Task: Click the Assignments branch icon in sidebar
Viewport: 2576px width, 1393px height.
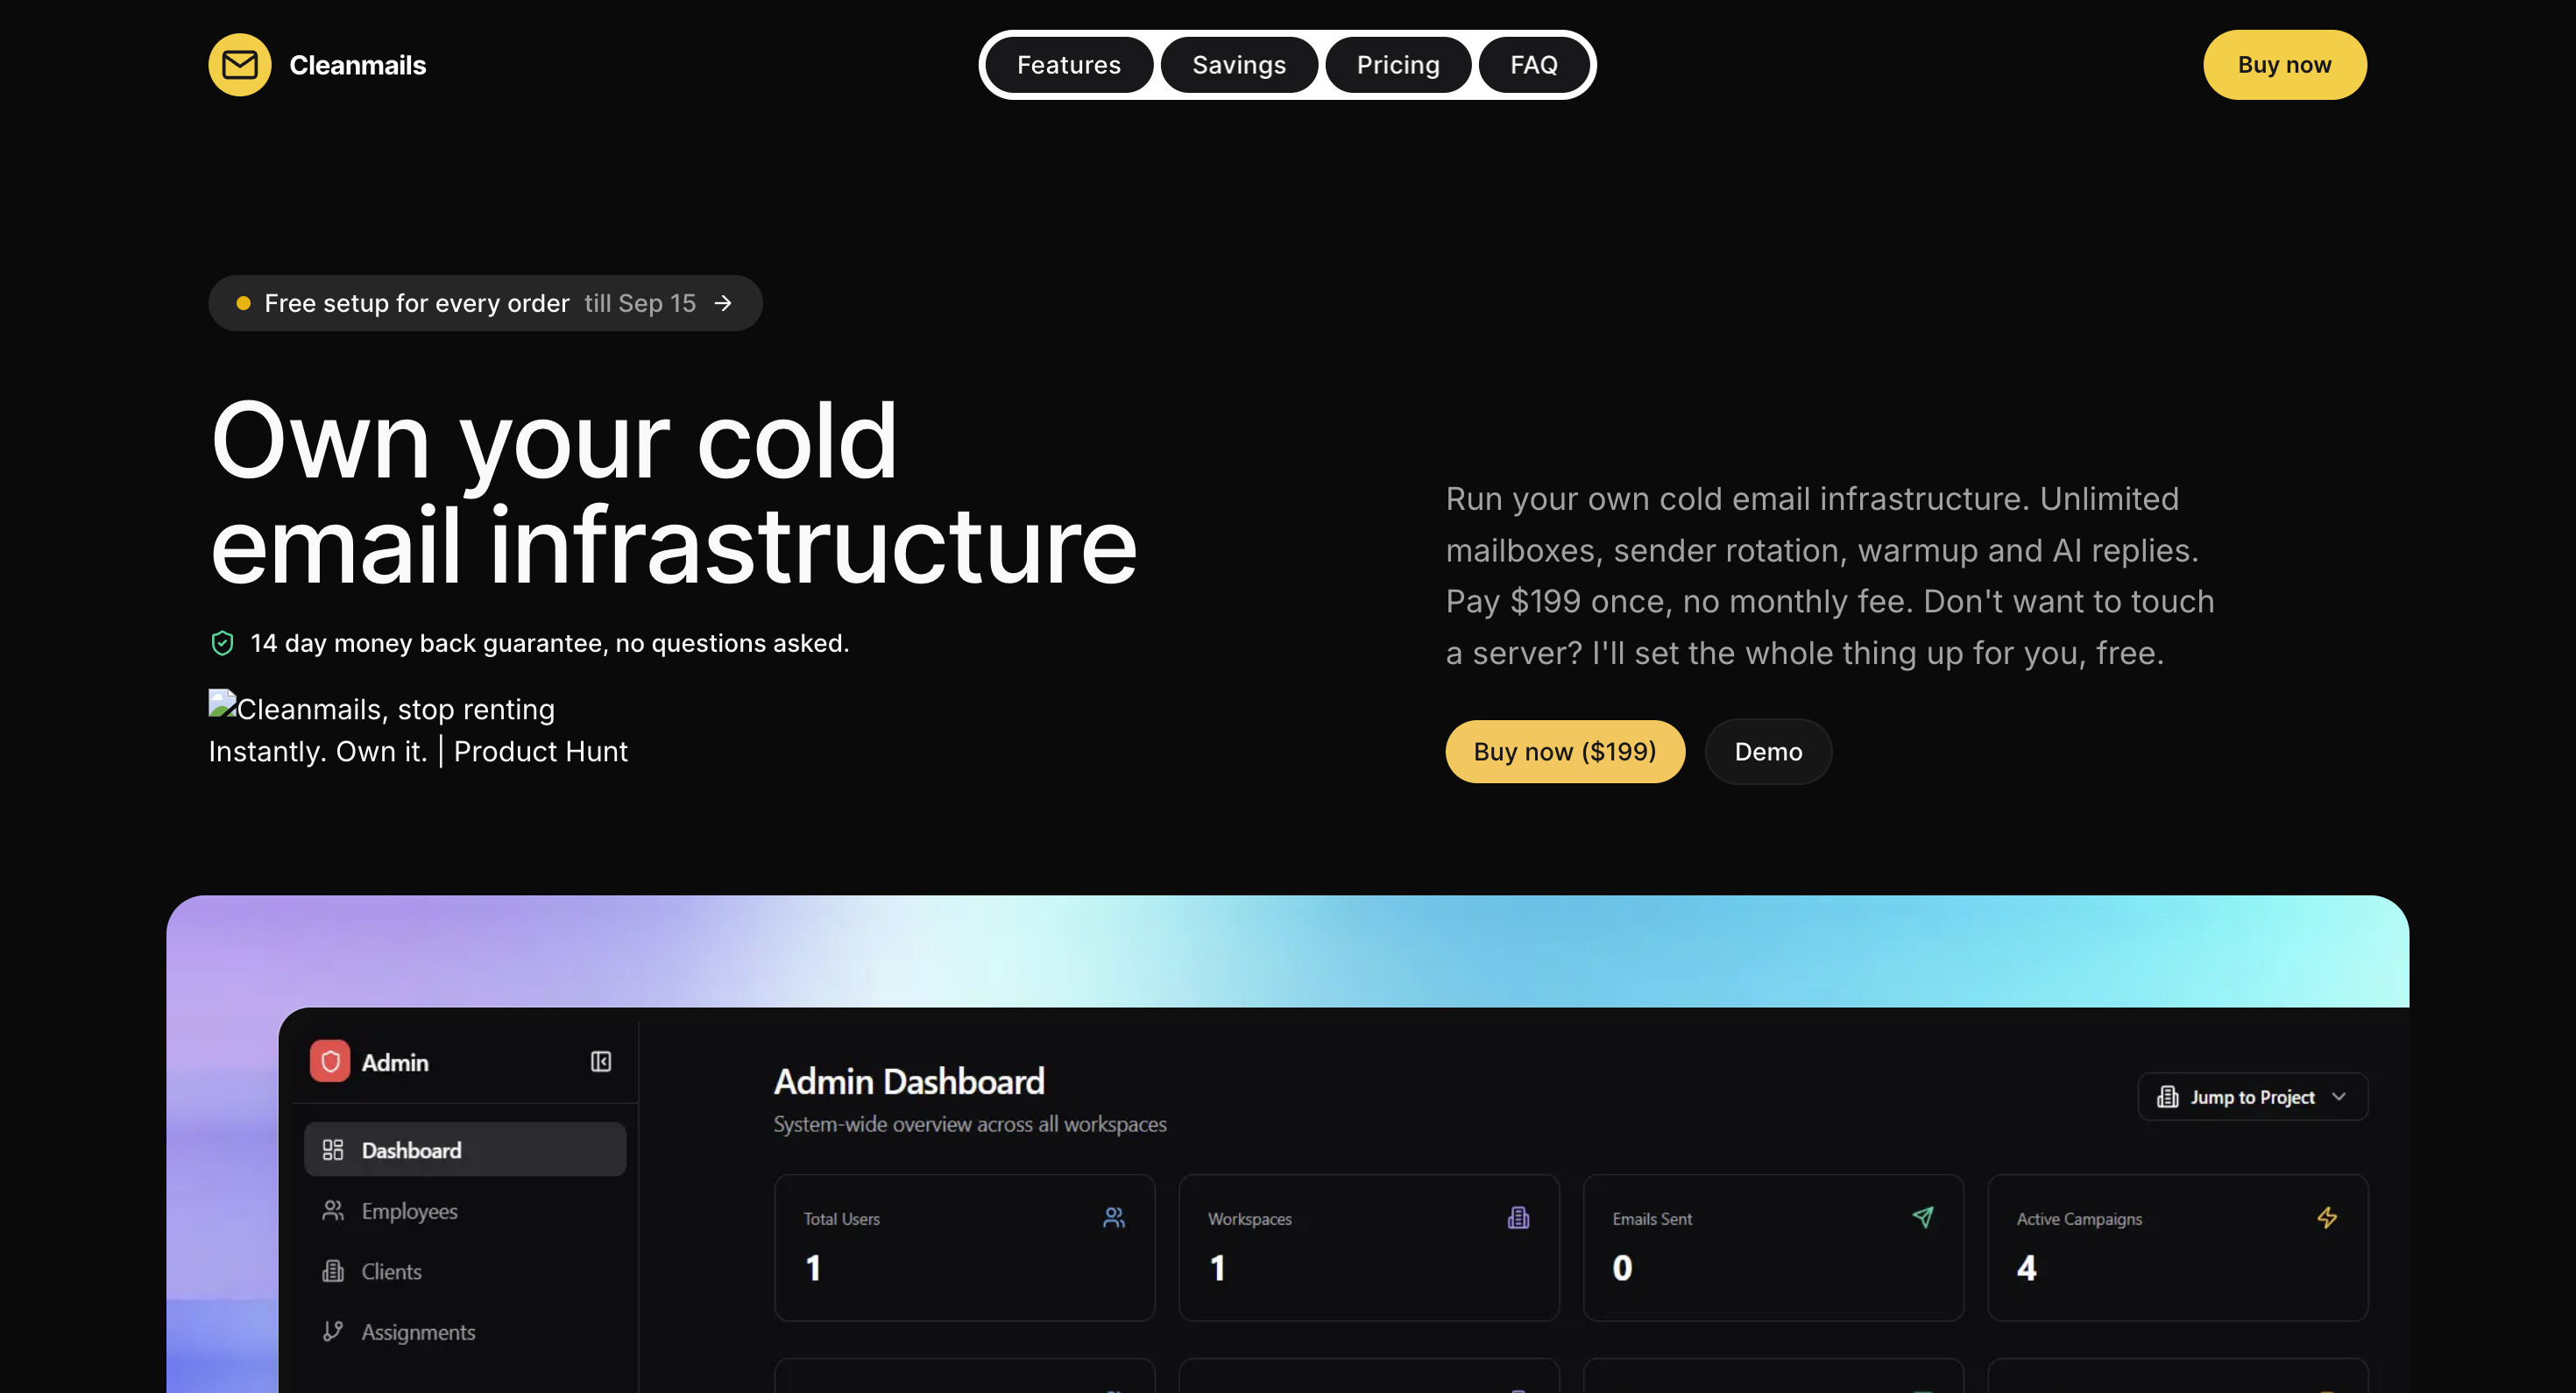Action: (x=333, y=1332)
